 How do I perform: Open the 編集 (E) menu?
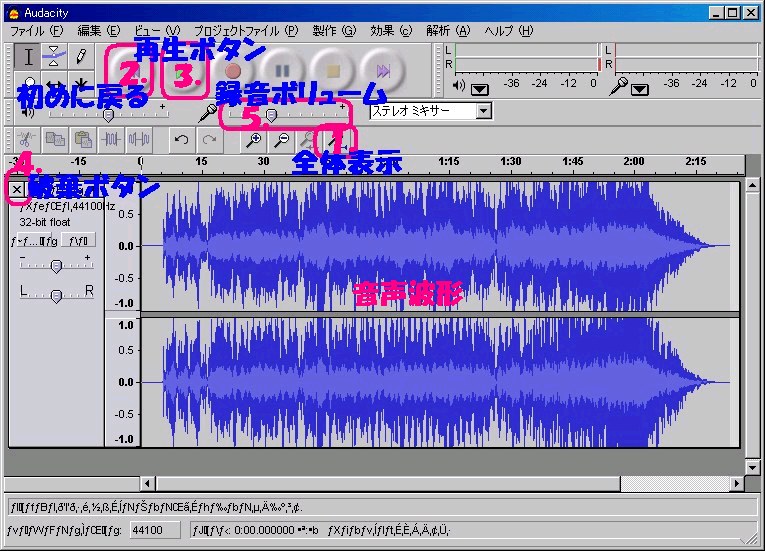tap(99, 31)
